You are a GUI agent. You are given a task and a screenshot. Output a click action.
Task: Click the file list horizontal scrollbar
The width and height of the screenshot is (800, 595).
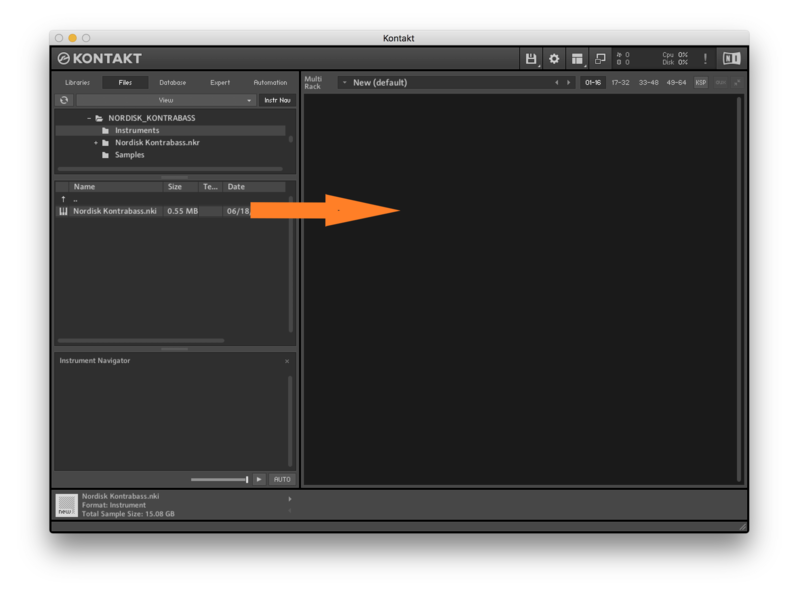pos(141,340)
